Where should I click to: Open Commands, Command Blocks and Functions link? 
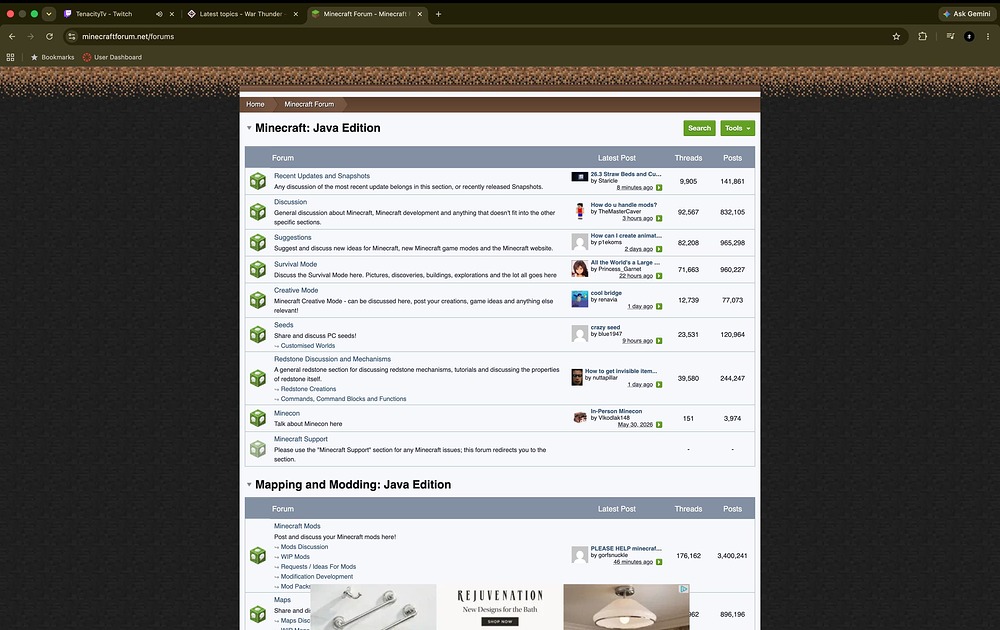[x=343, y=399]
